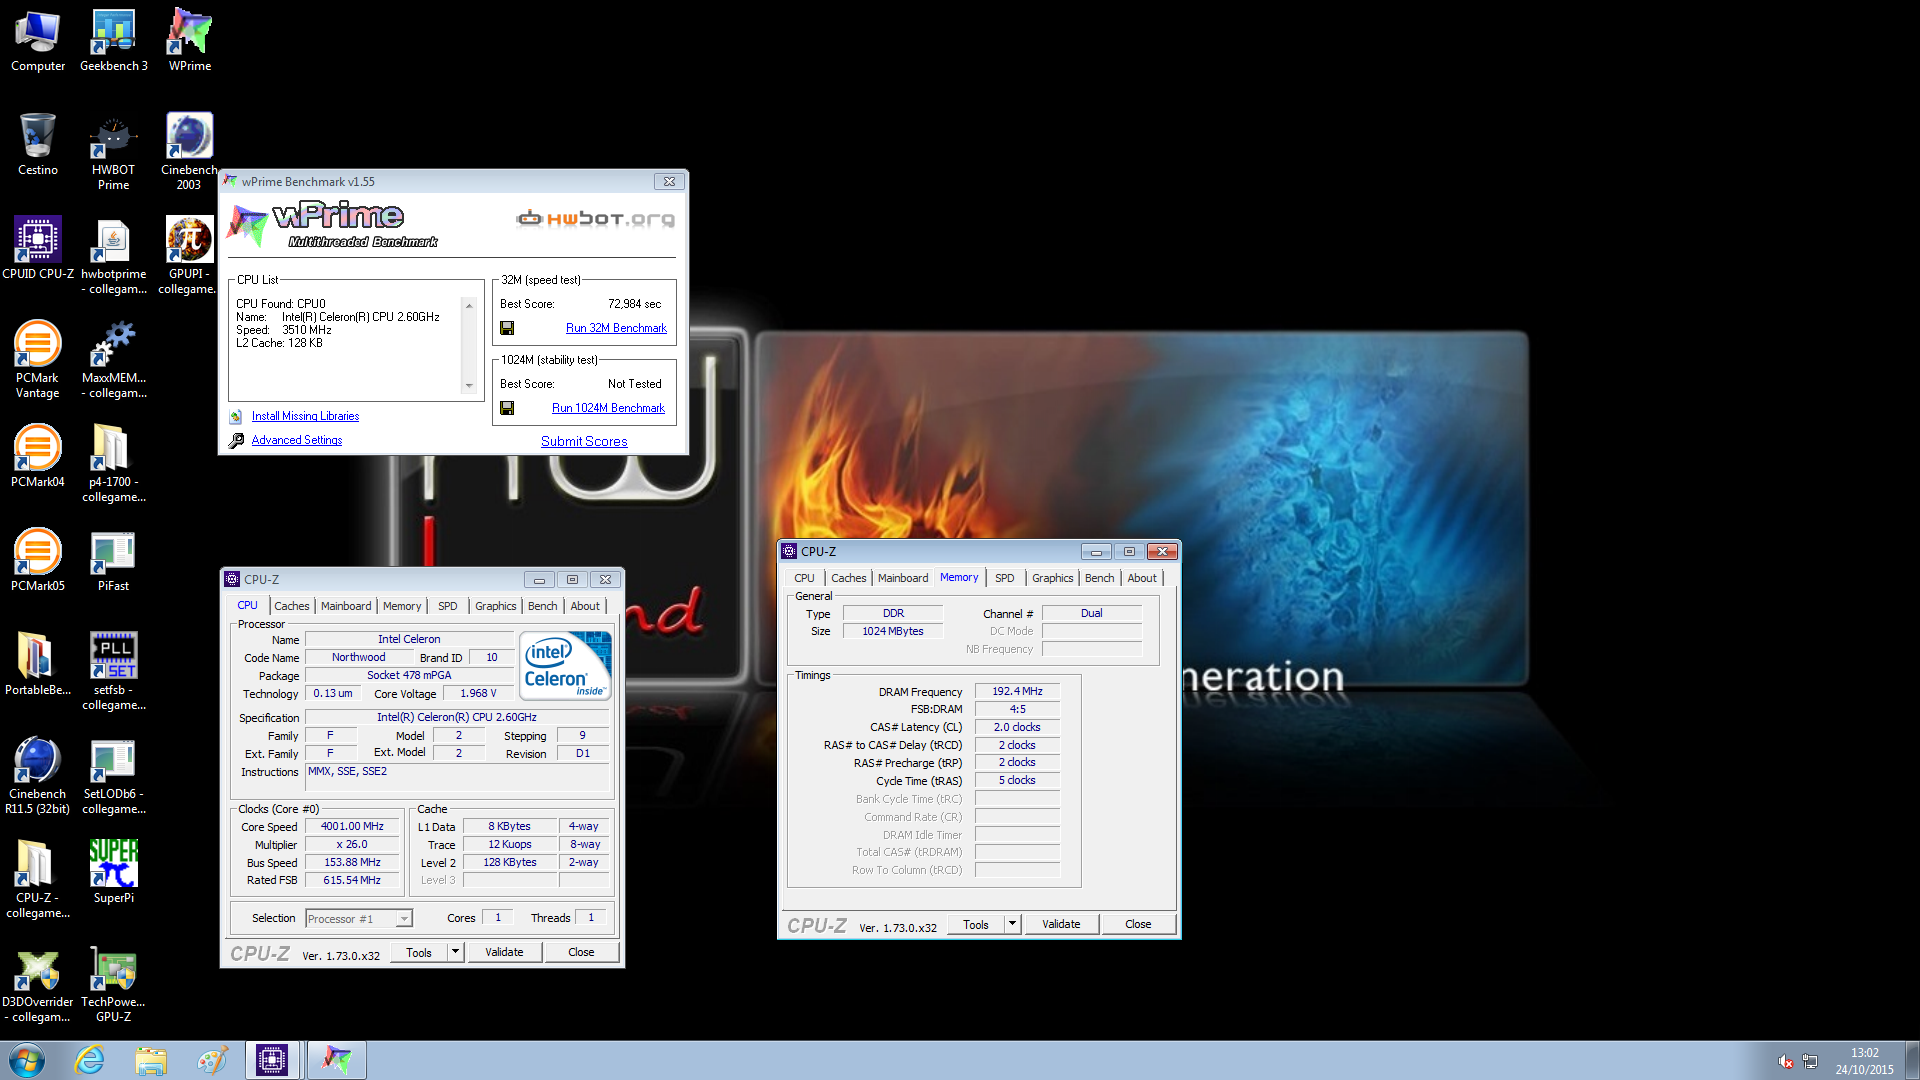Click CPU-Z taskbar button
The image size is (1920, 1080).
pyautogui.click(x=272, y=1060)
